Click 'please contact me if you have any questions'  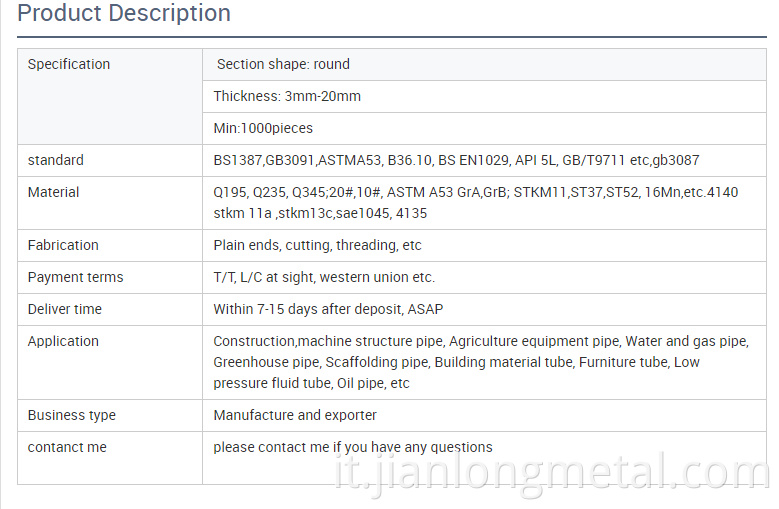click(353, 447)
